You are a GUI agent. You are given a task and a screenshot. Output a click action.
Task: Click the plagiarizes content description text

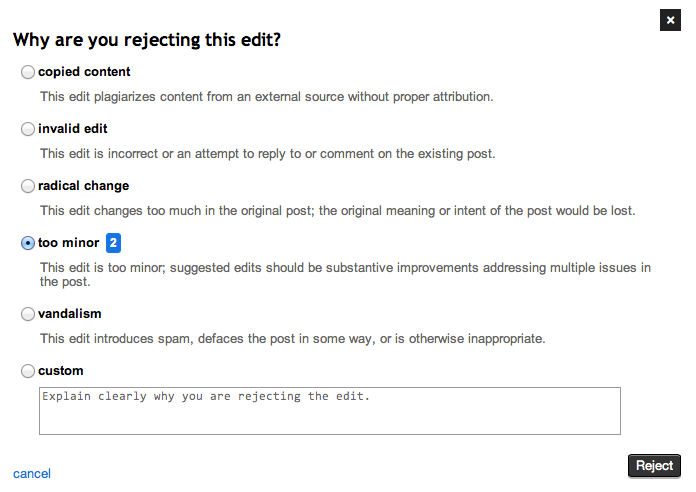266,97
